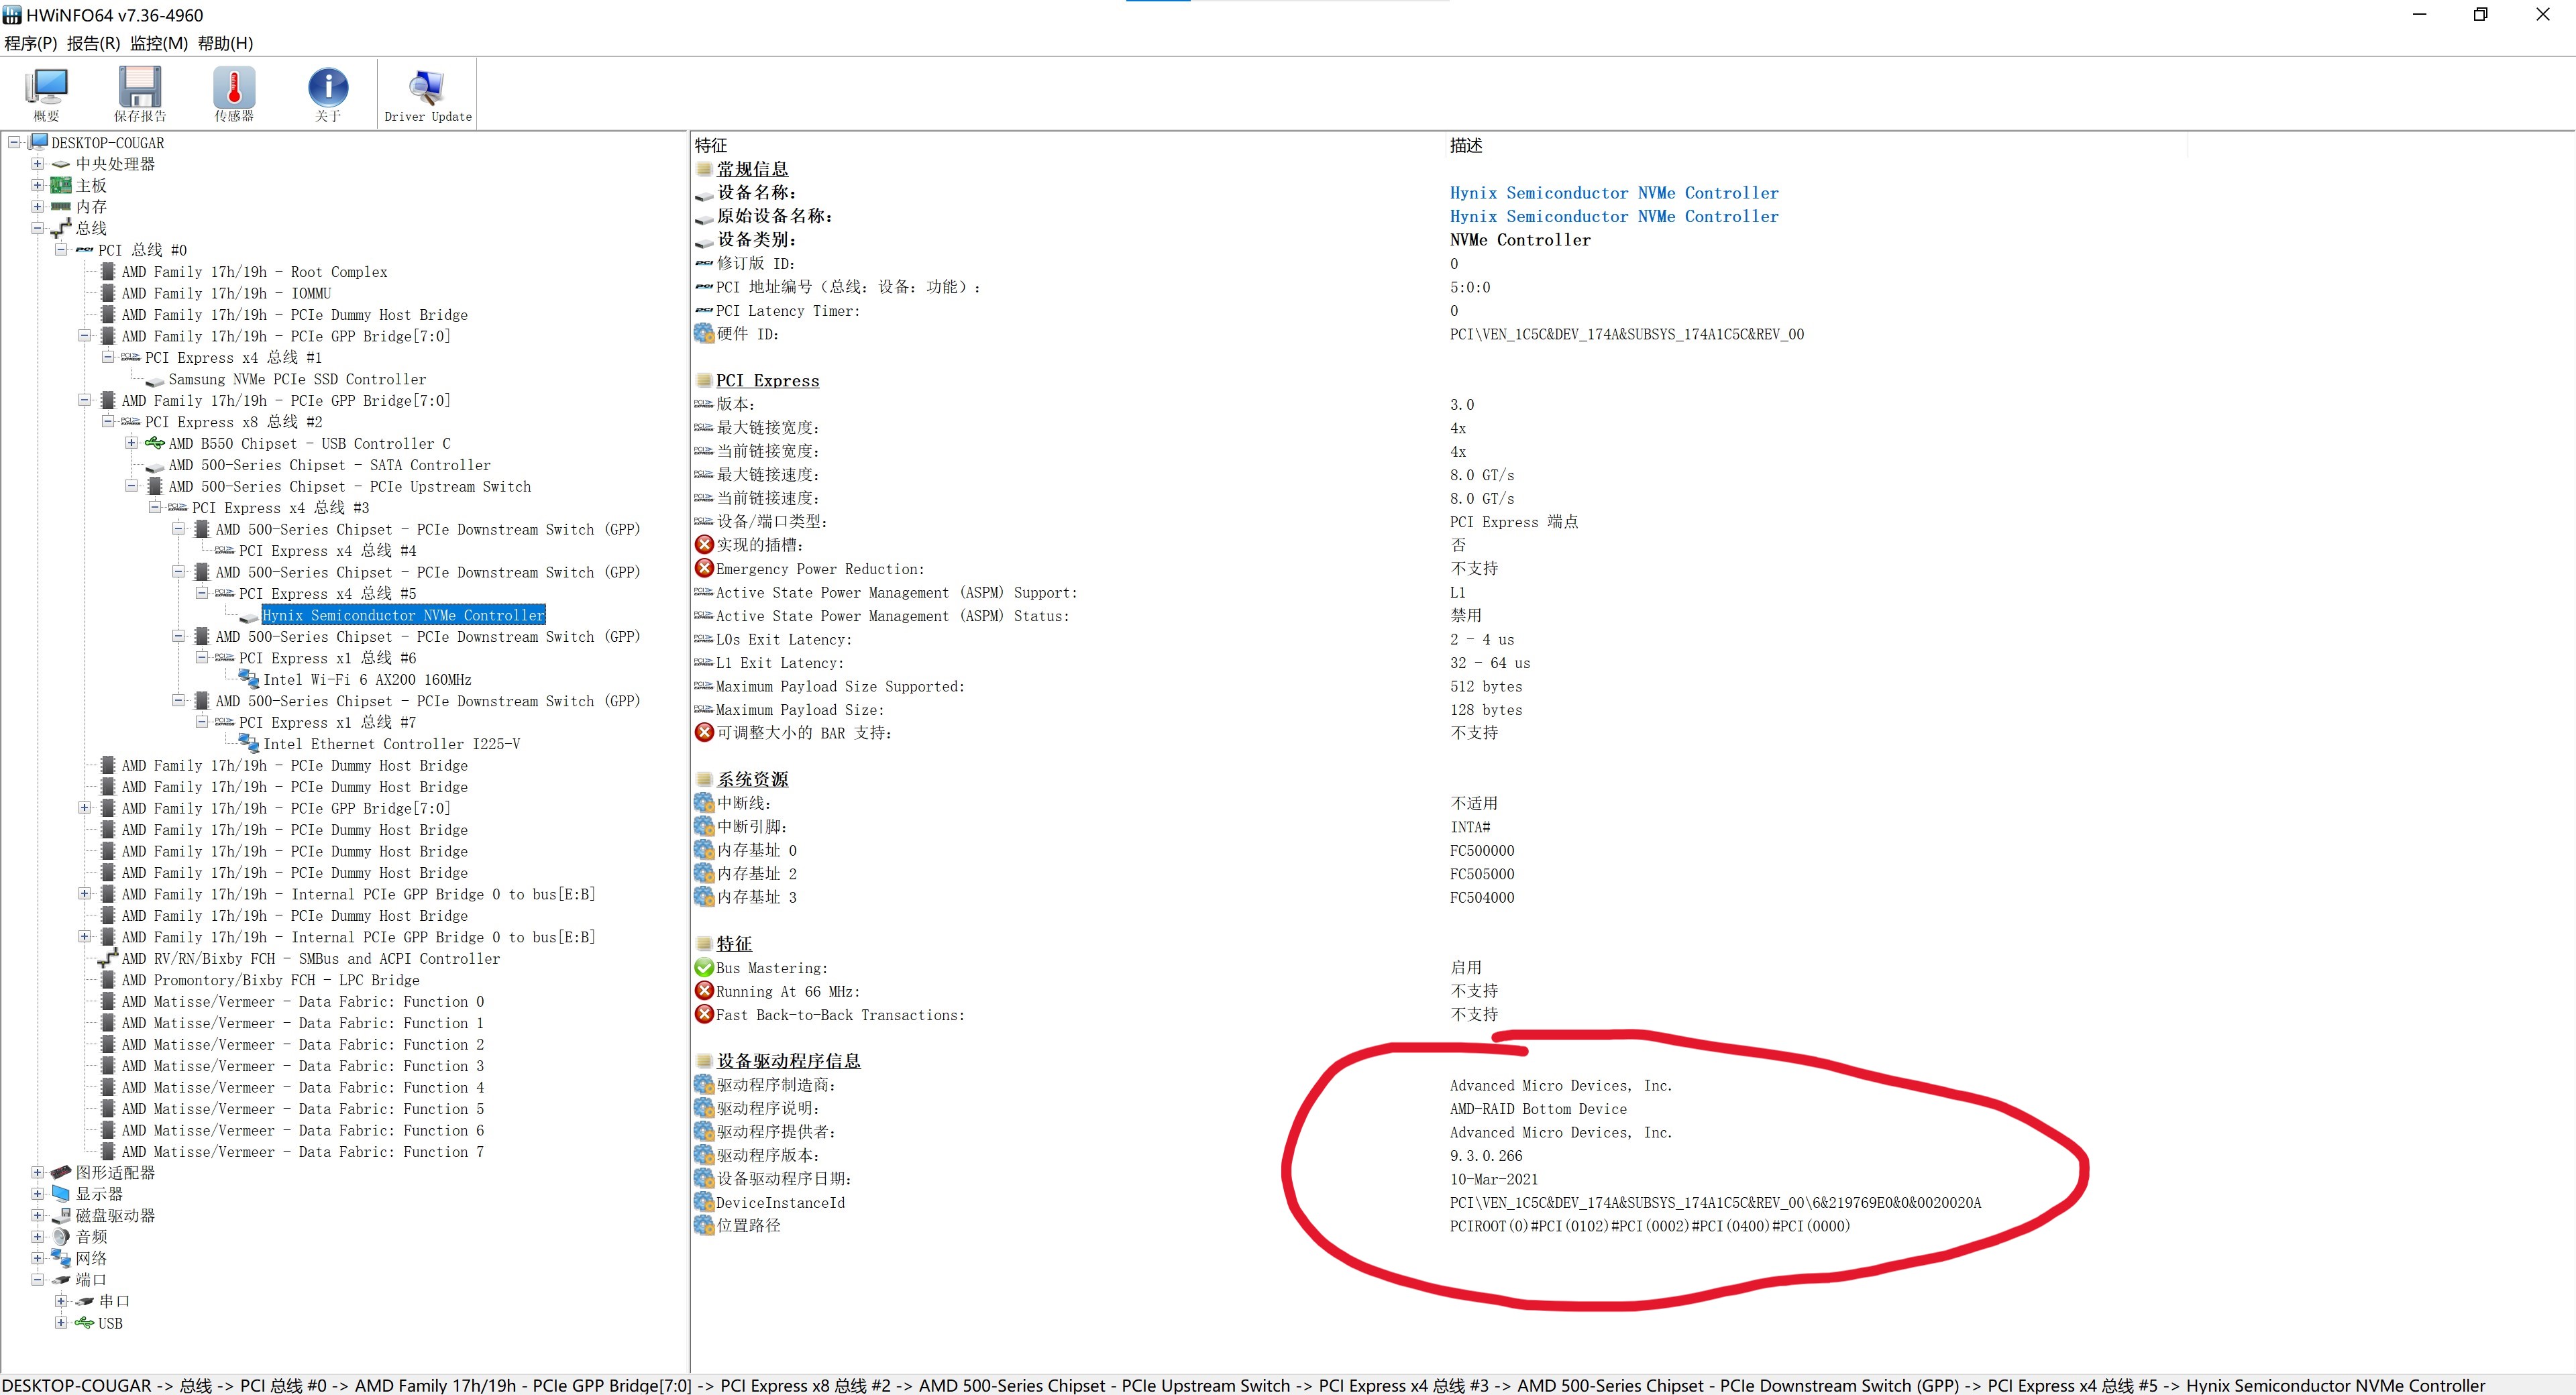The width and height of the screenshot is (2576, 1395).
Task: Expand the 中央处理器 tree node
Action: point(37,164)
